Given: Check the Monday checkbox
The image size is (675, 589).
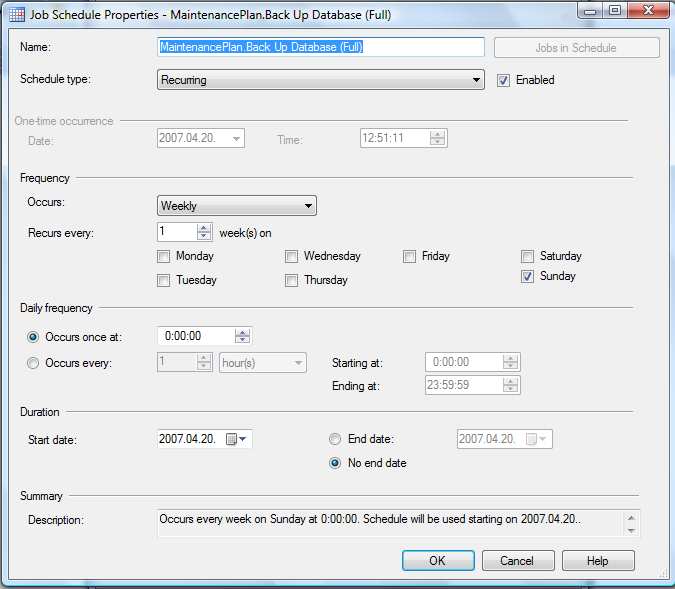Looking at the screenshot, I should pyautogui.click(x=163, y=257).
